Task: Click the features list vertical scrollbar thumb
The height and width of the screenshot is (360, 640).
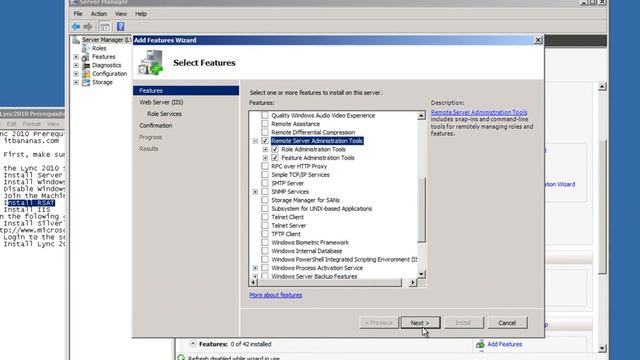Action: 422,210
